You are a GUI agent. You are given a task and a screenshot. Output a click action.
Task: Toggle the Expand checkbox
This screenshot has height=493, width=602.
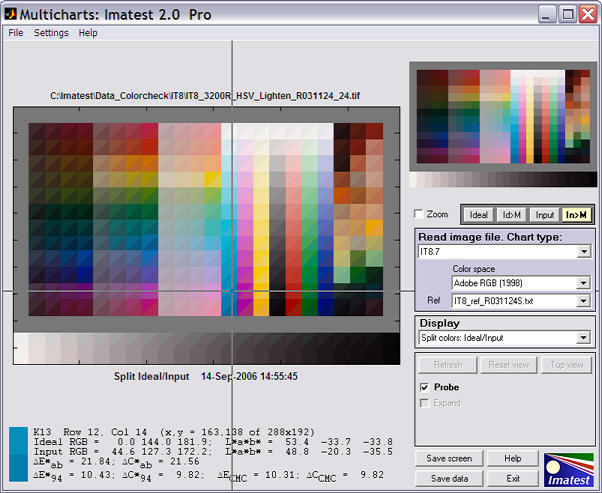pyautogui.click(x=424, y=403)
